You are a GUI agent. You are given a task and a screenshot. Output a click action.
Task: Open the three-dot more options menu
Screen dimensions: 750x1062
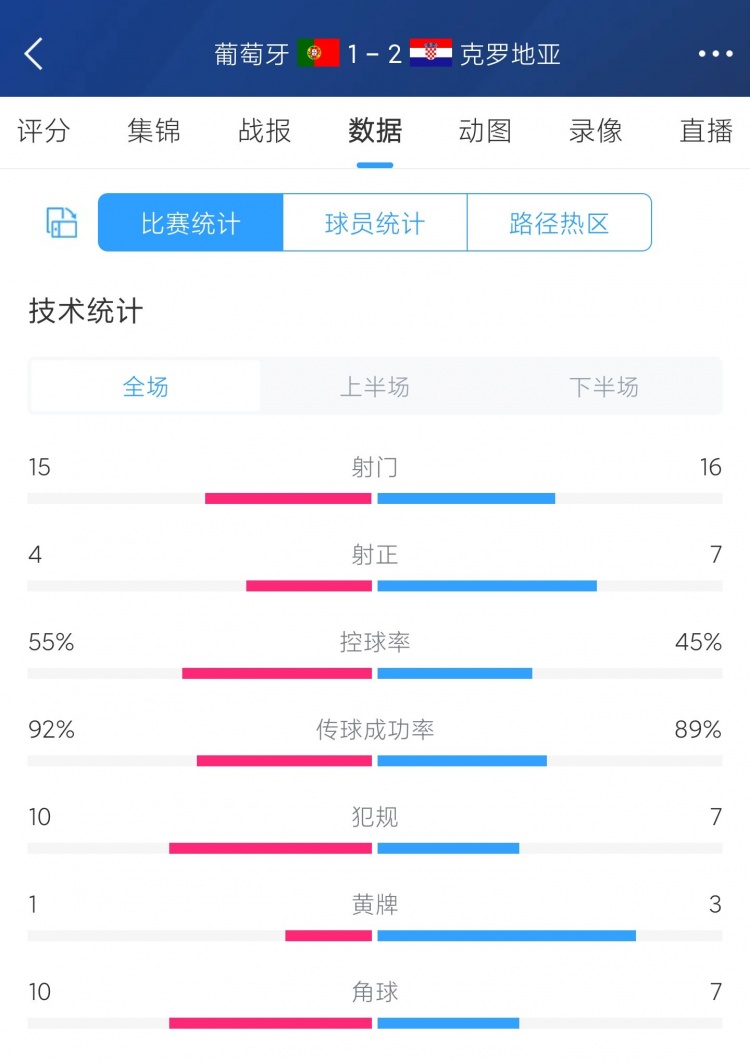(715, 54)
